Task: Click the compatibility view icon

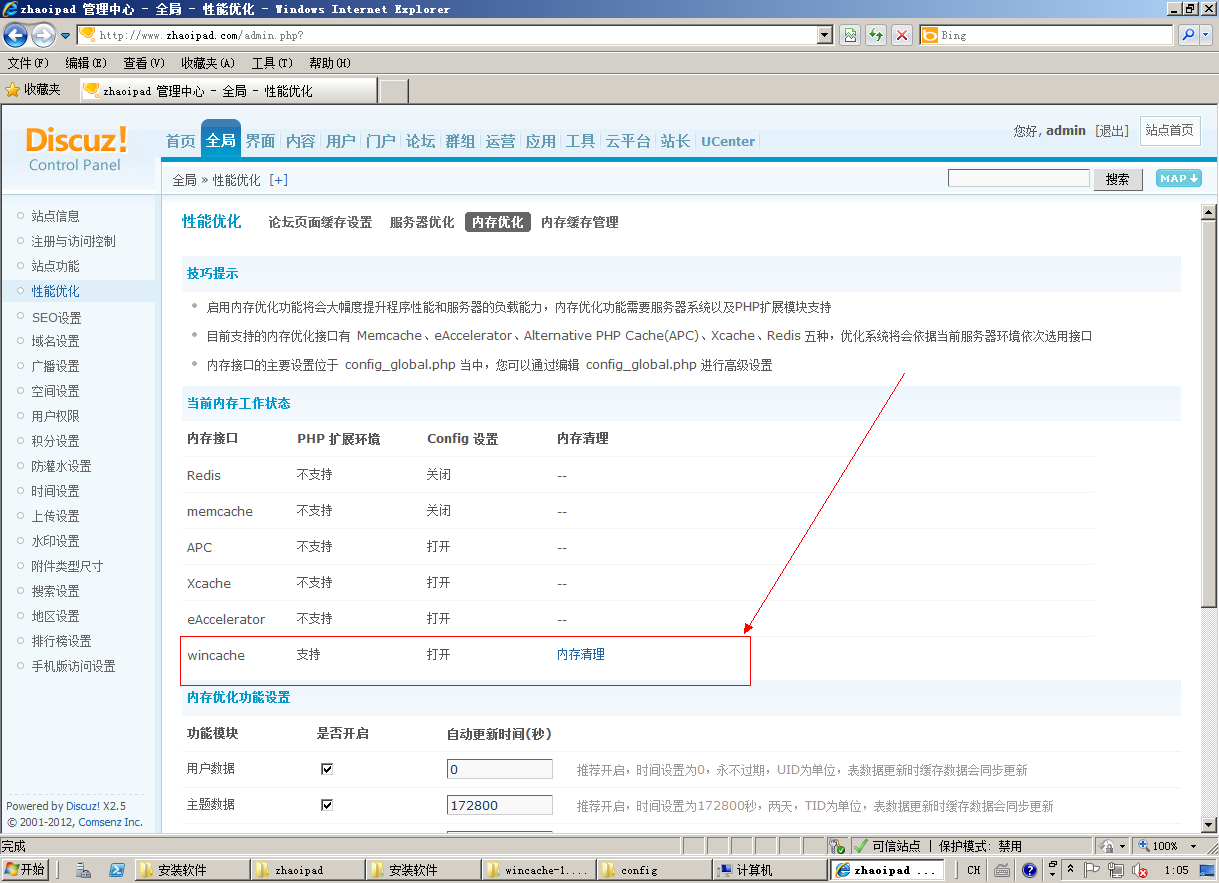Action: 849,35
